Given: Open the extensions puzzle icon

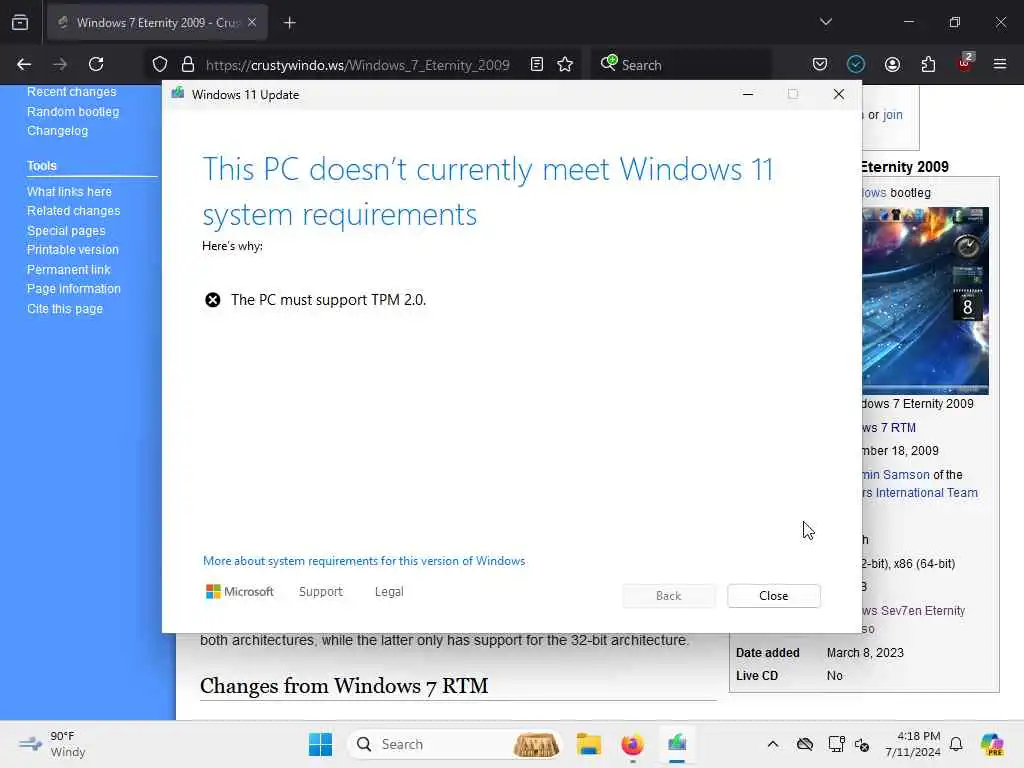Looking at the screenshot, I should 928,64.
